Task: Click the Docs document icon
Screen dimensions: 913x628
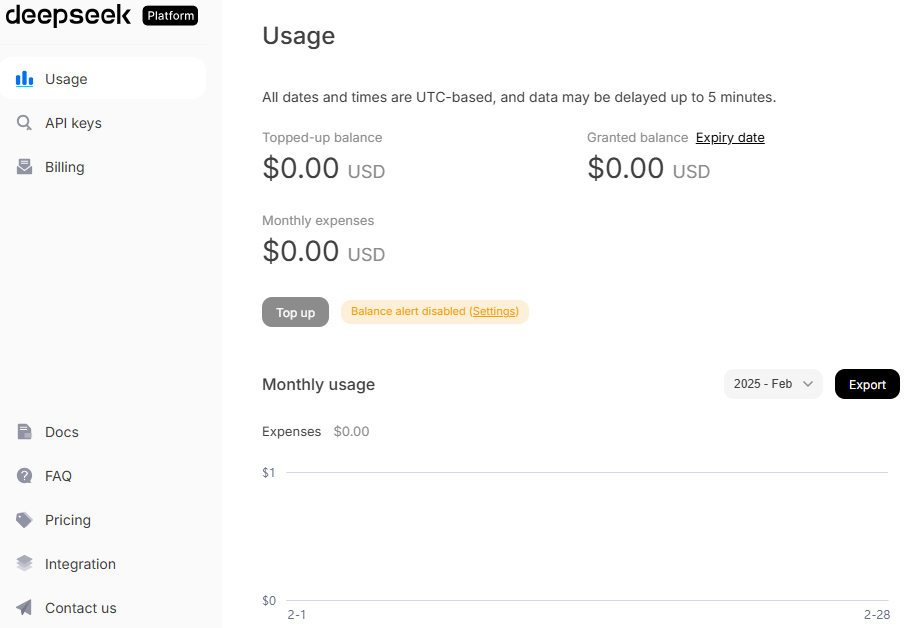Action: tap(25, 432)
